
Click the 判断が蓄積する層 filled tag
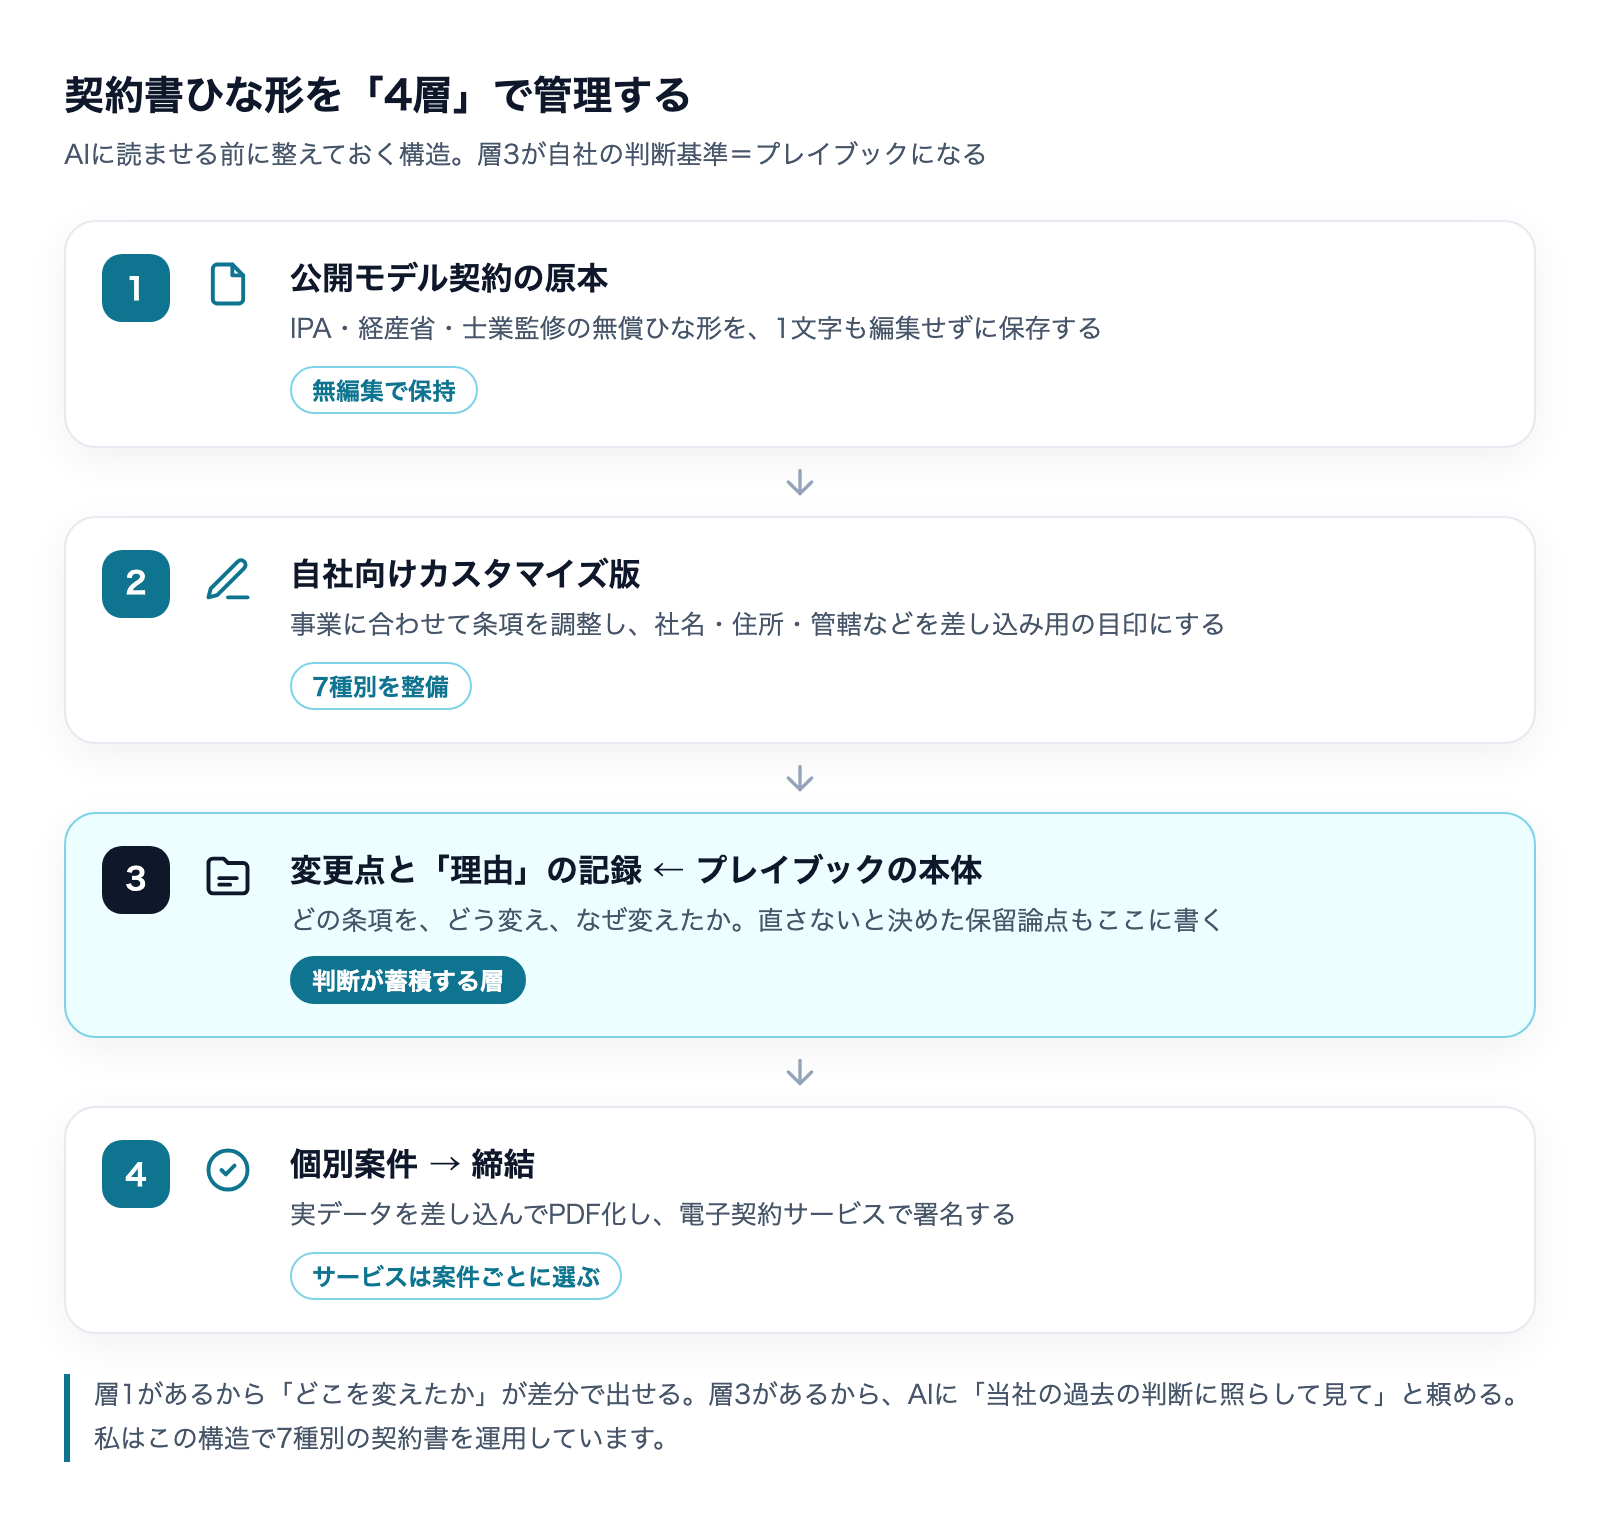[x=408, y=980]
